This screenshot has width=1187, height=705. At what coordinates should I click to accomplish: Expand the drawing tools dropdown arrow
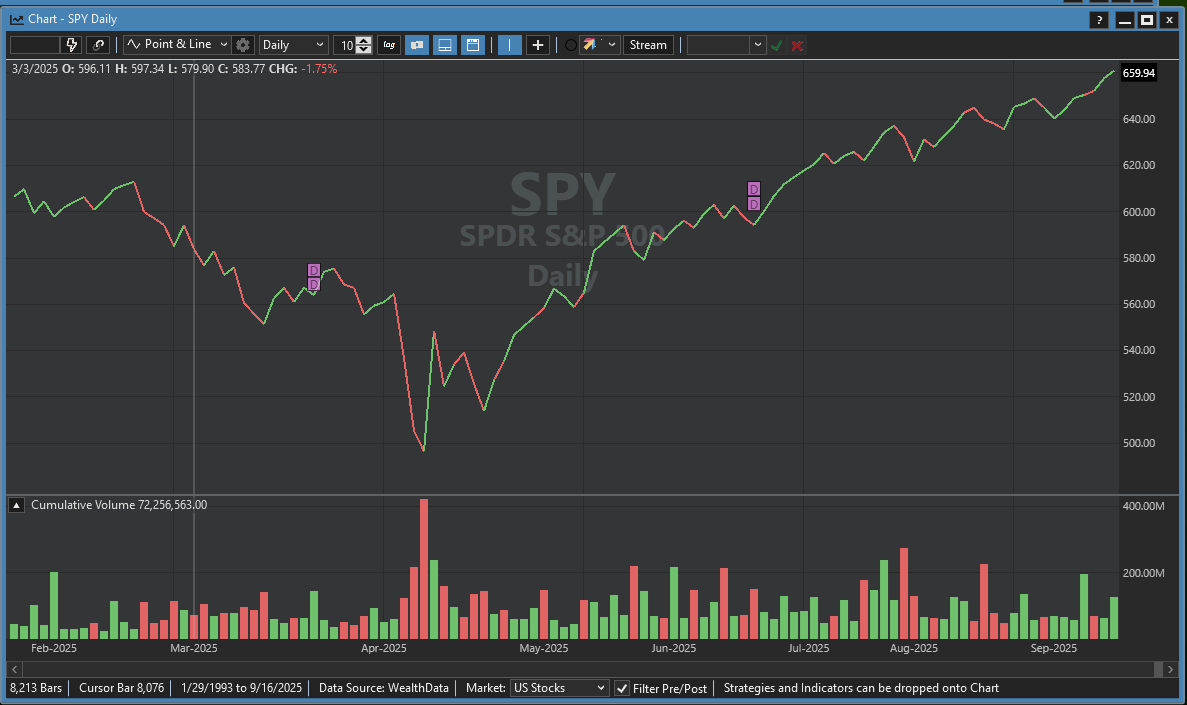click(612, 45)
